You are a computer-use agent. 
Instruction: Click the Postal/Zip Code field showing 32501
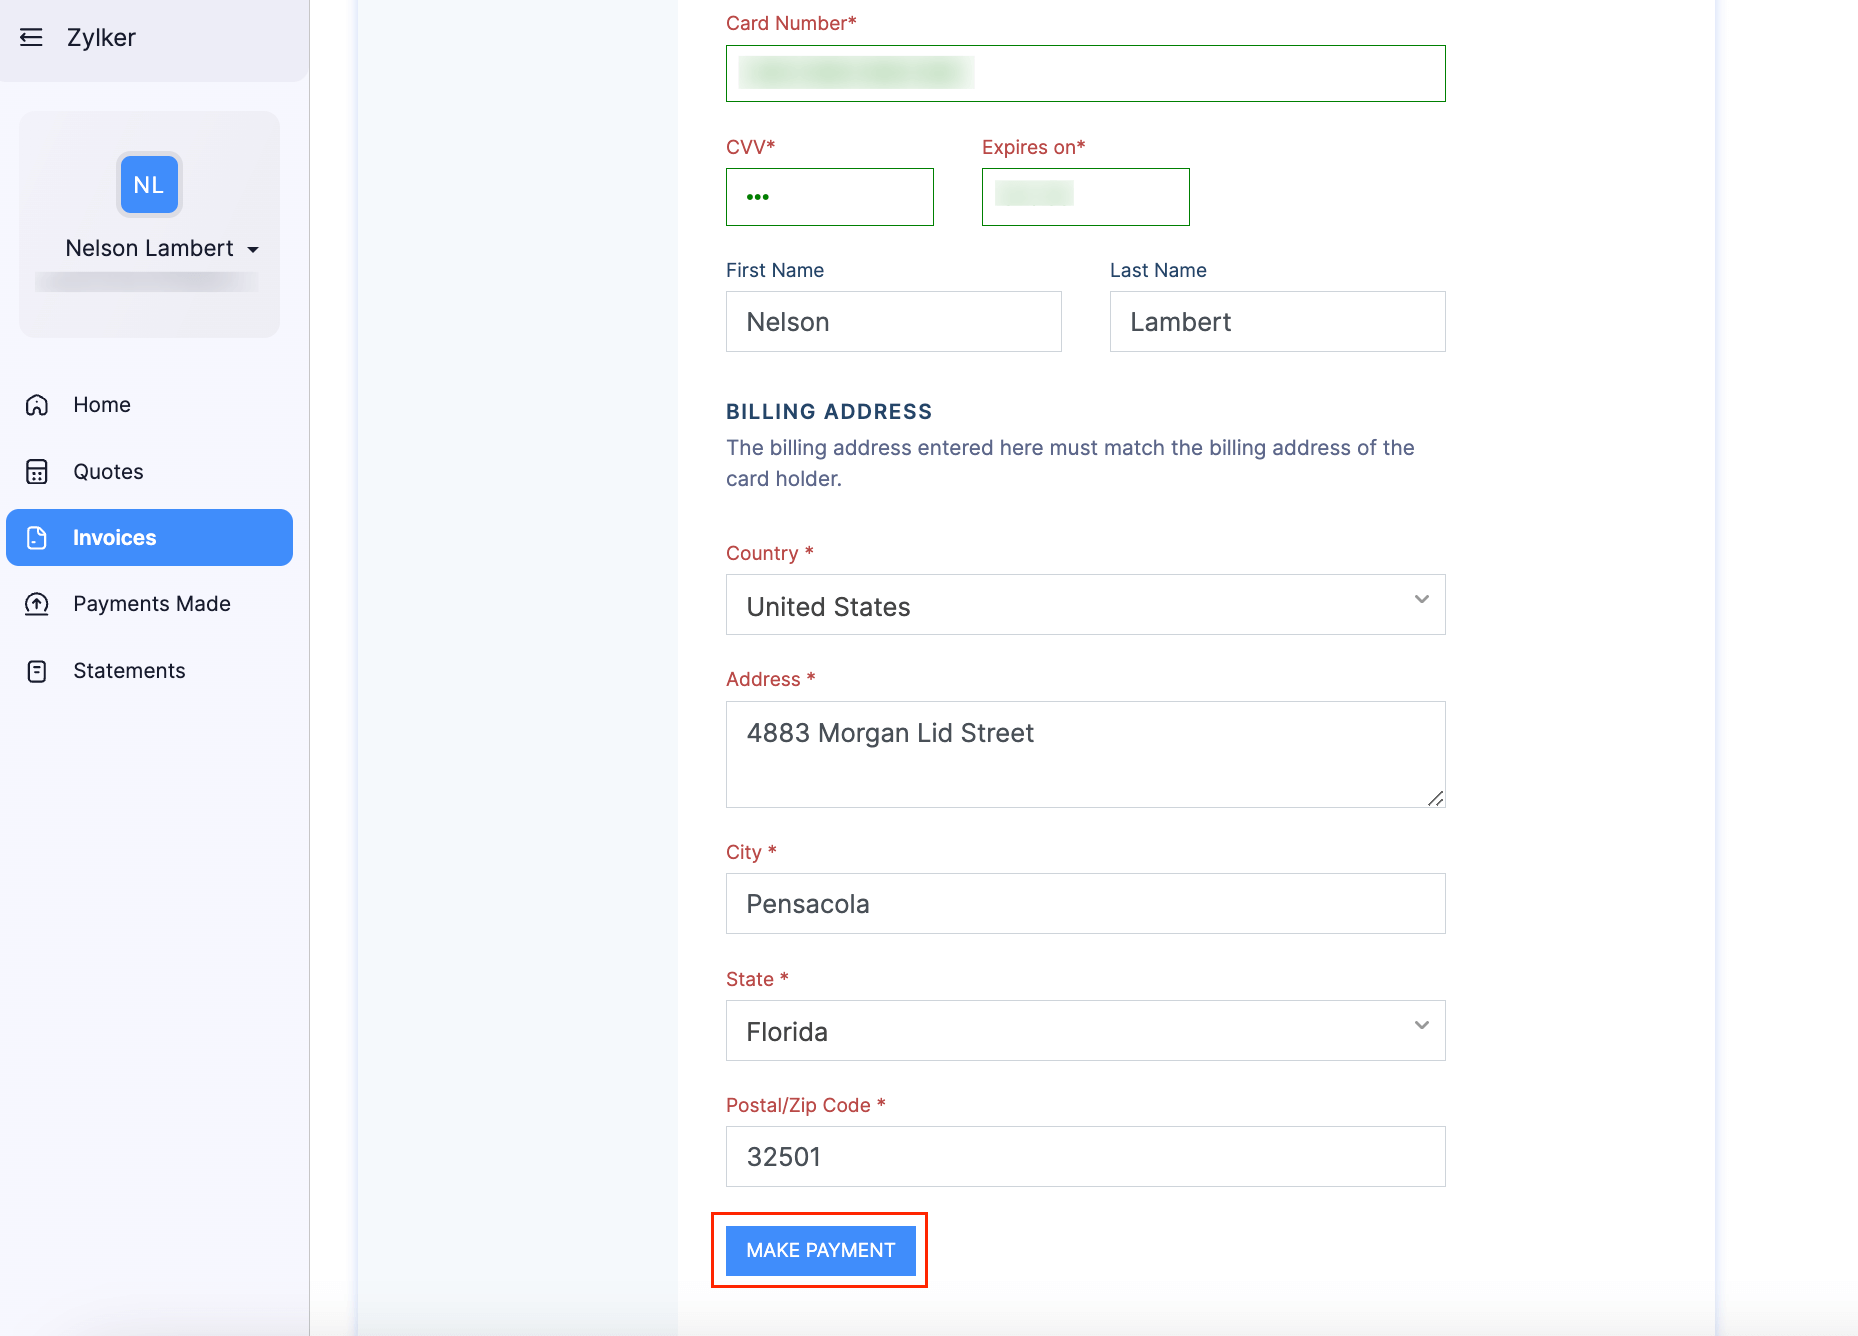click(1085, 1156)
